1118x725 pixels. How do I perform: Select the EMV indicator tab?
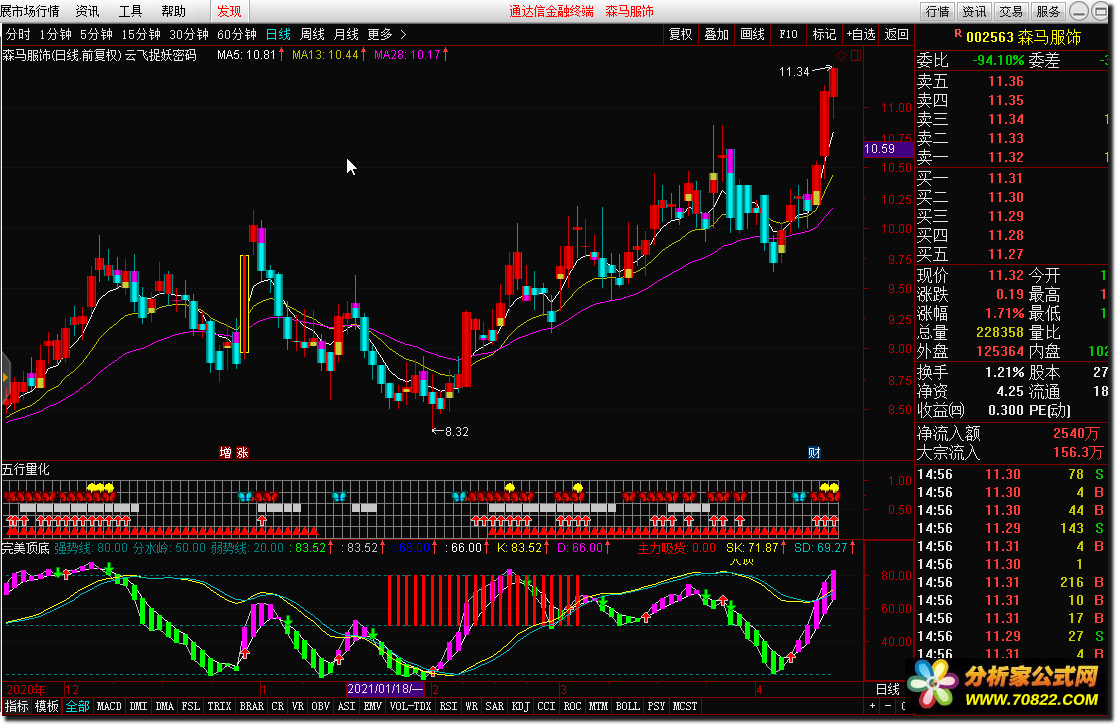[x=373, y=706]
